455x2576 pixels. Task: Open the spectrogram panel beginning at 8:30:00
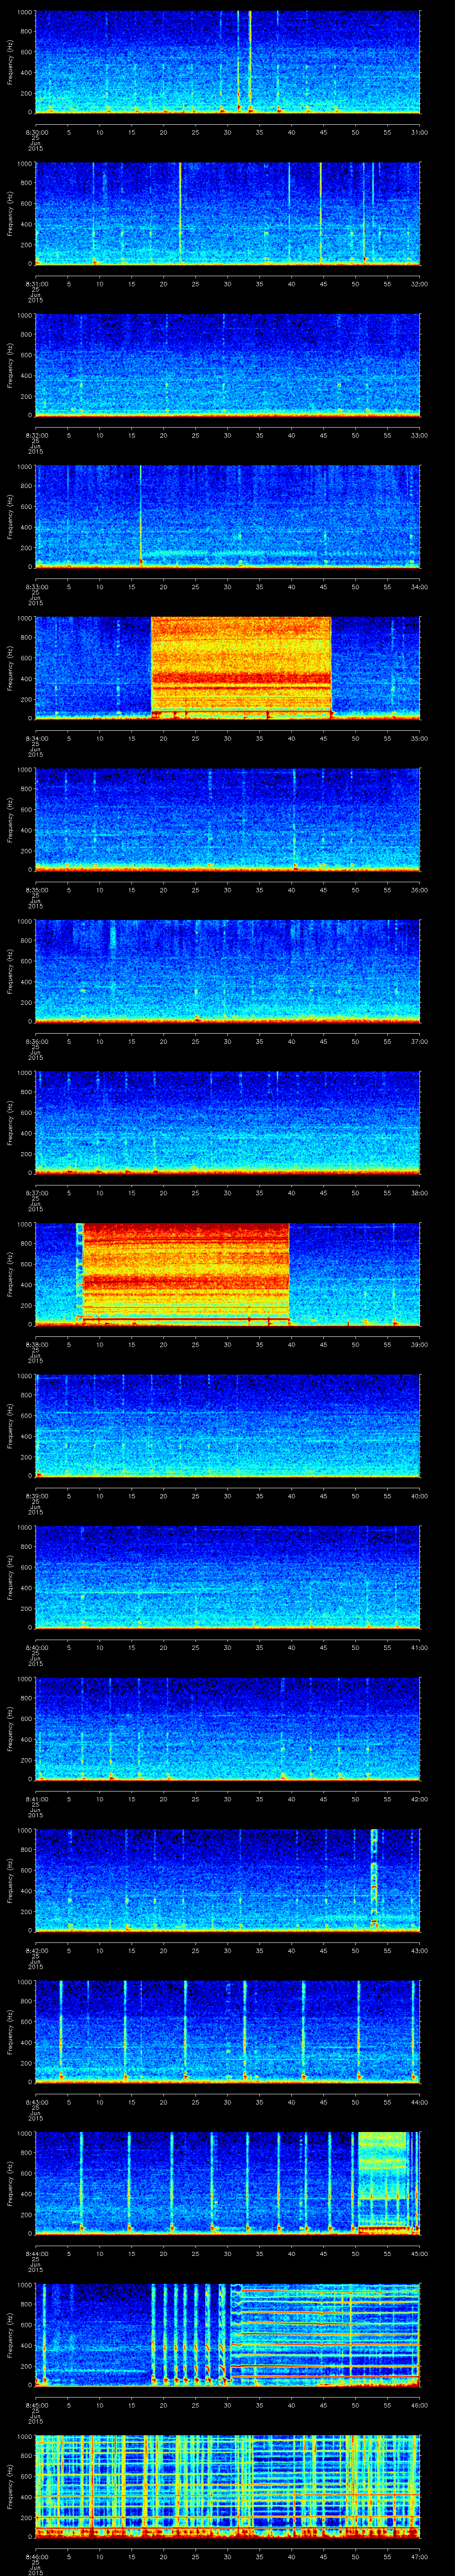tap(227, 62)
